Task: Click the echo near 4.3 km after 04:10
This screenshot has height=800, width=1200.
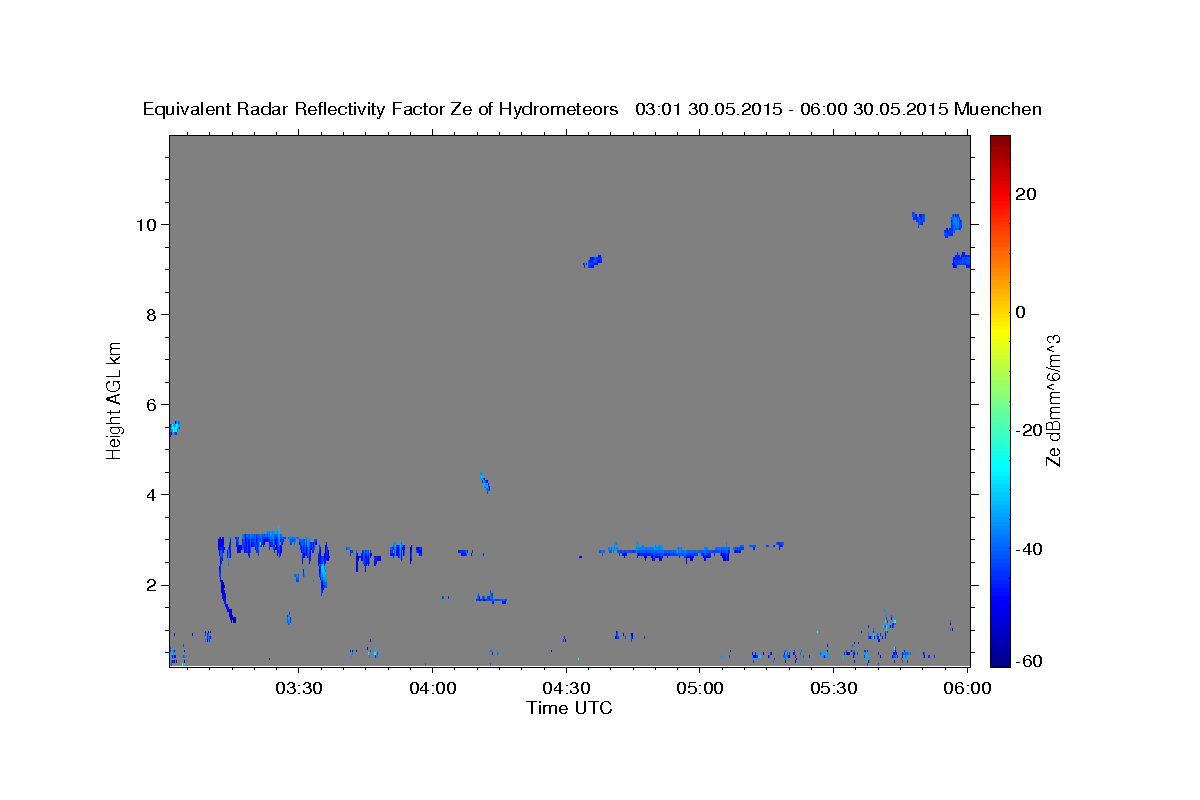Action: [x=485, y=483]
